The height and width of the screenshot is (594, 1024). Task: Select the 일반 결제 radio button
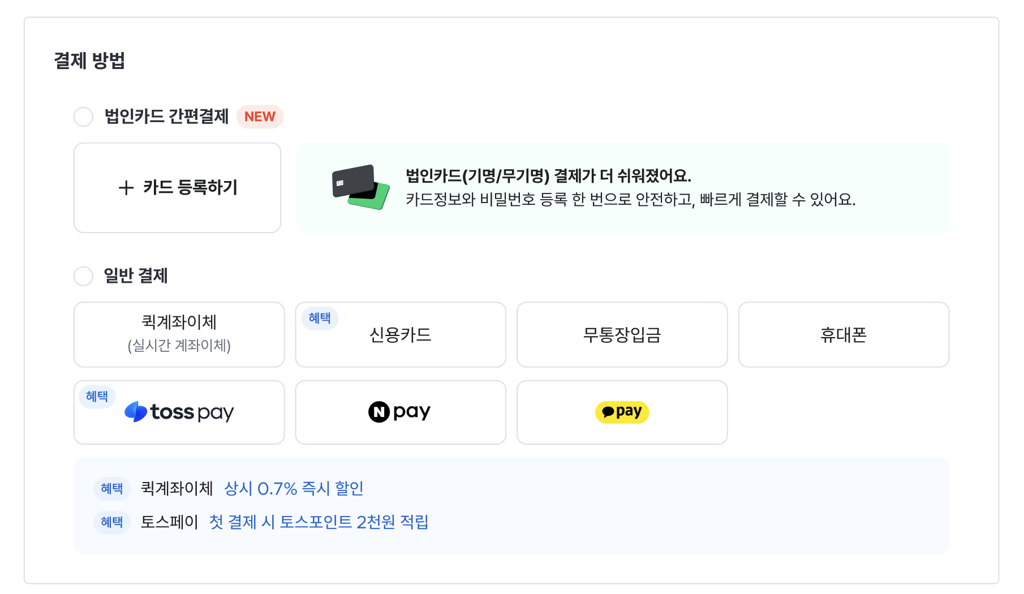tap(83, 276)
